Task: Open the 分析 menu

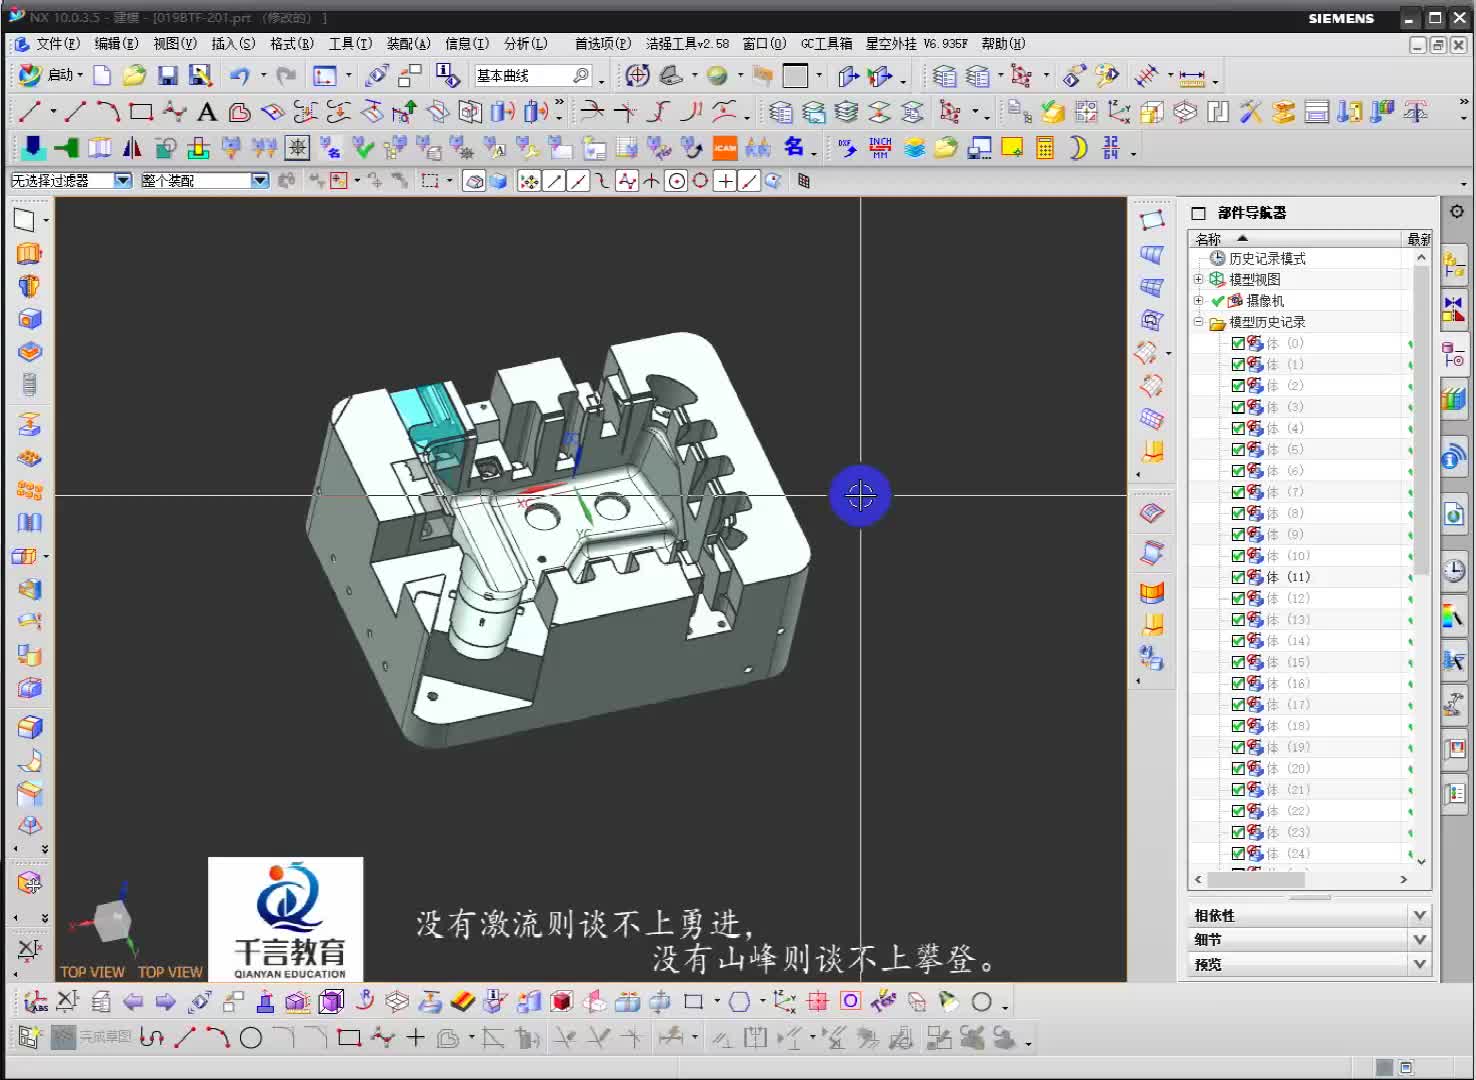Action: pos(524,43)
